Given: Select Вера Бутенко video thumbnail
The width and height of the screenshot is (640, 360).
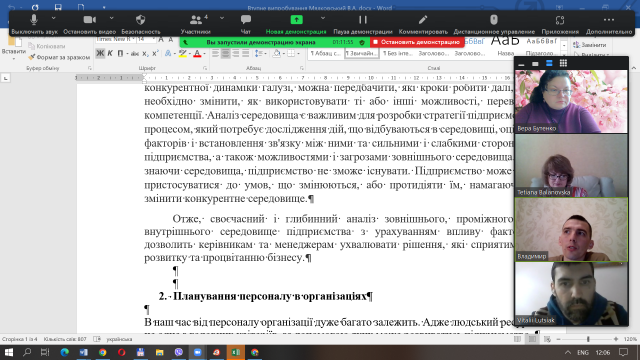Looking at the screenshot, I should (x=571, y=101).
